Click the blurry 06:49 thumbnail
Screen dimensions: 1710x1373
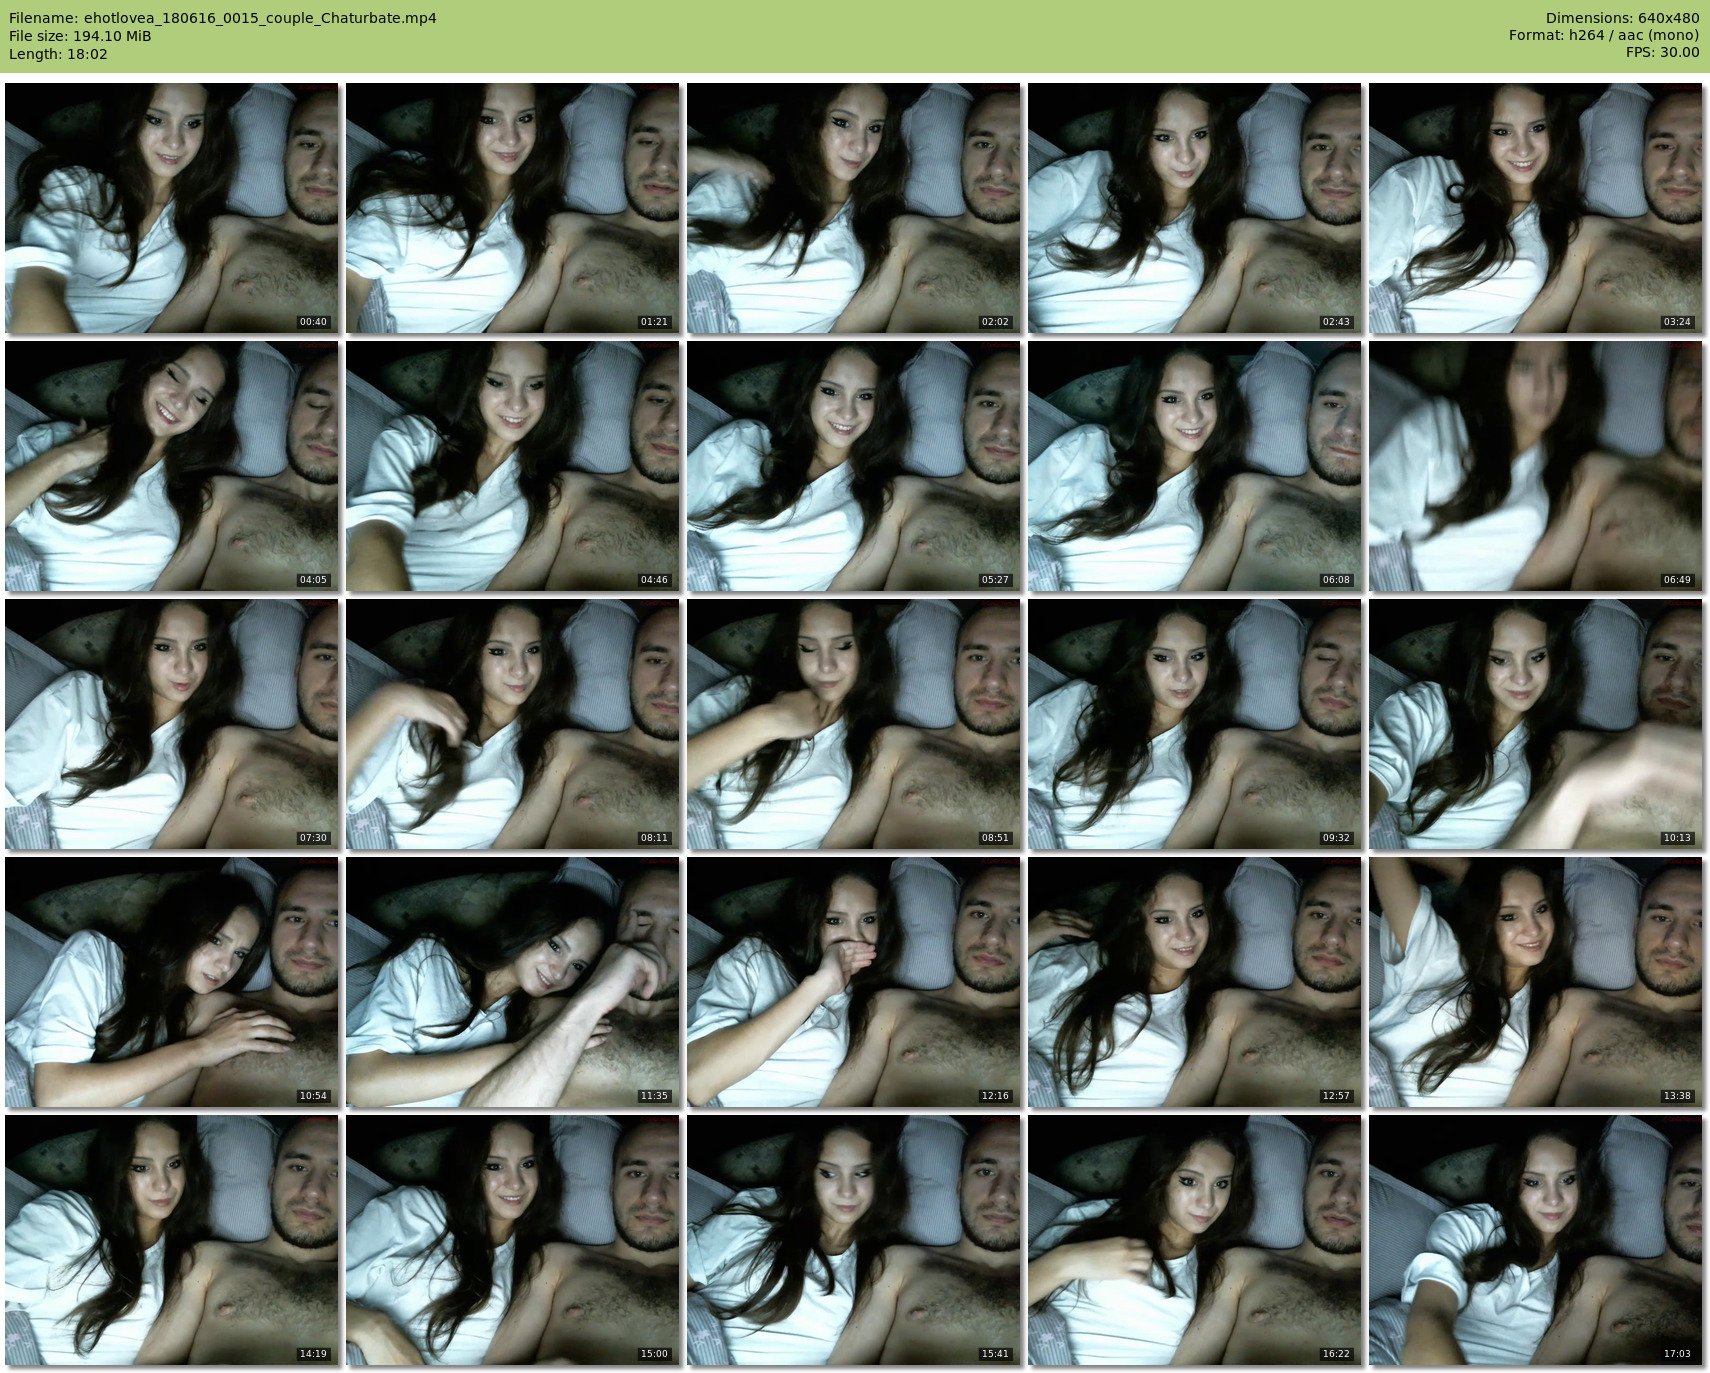[1535, 466]
